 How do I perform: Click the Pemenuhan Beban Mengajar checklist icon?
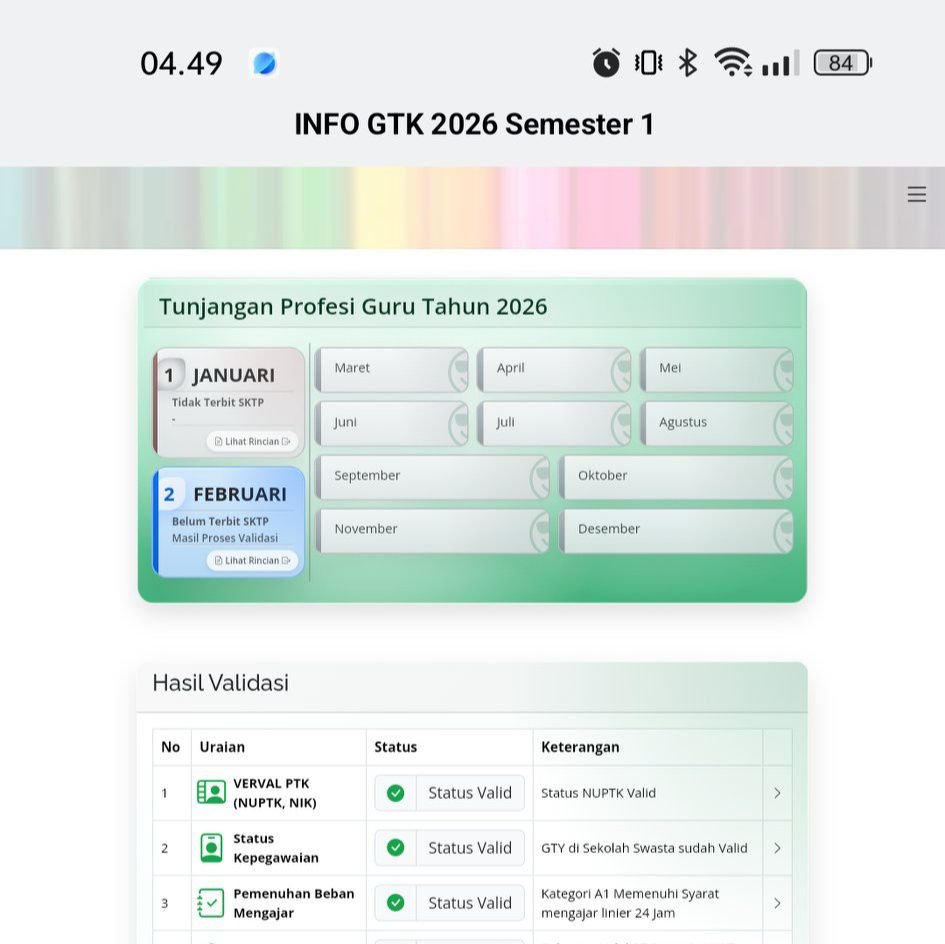211,903
